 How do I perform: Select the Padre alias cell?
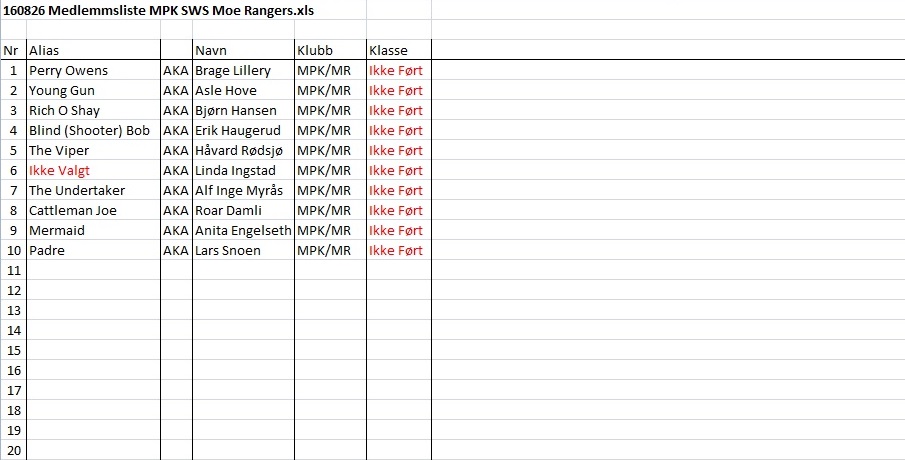click(x=94, y=250)
